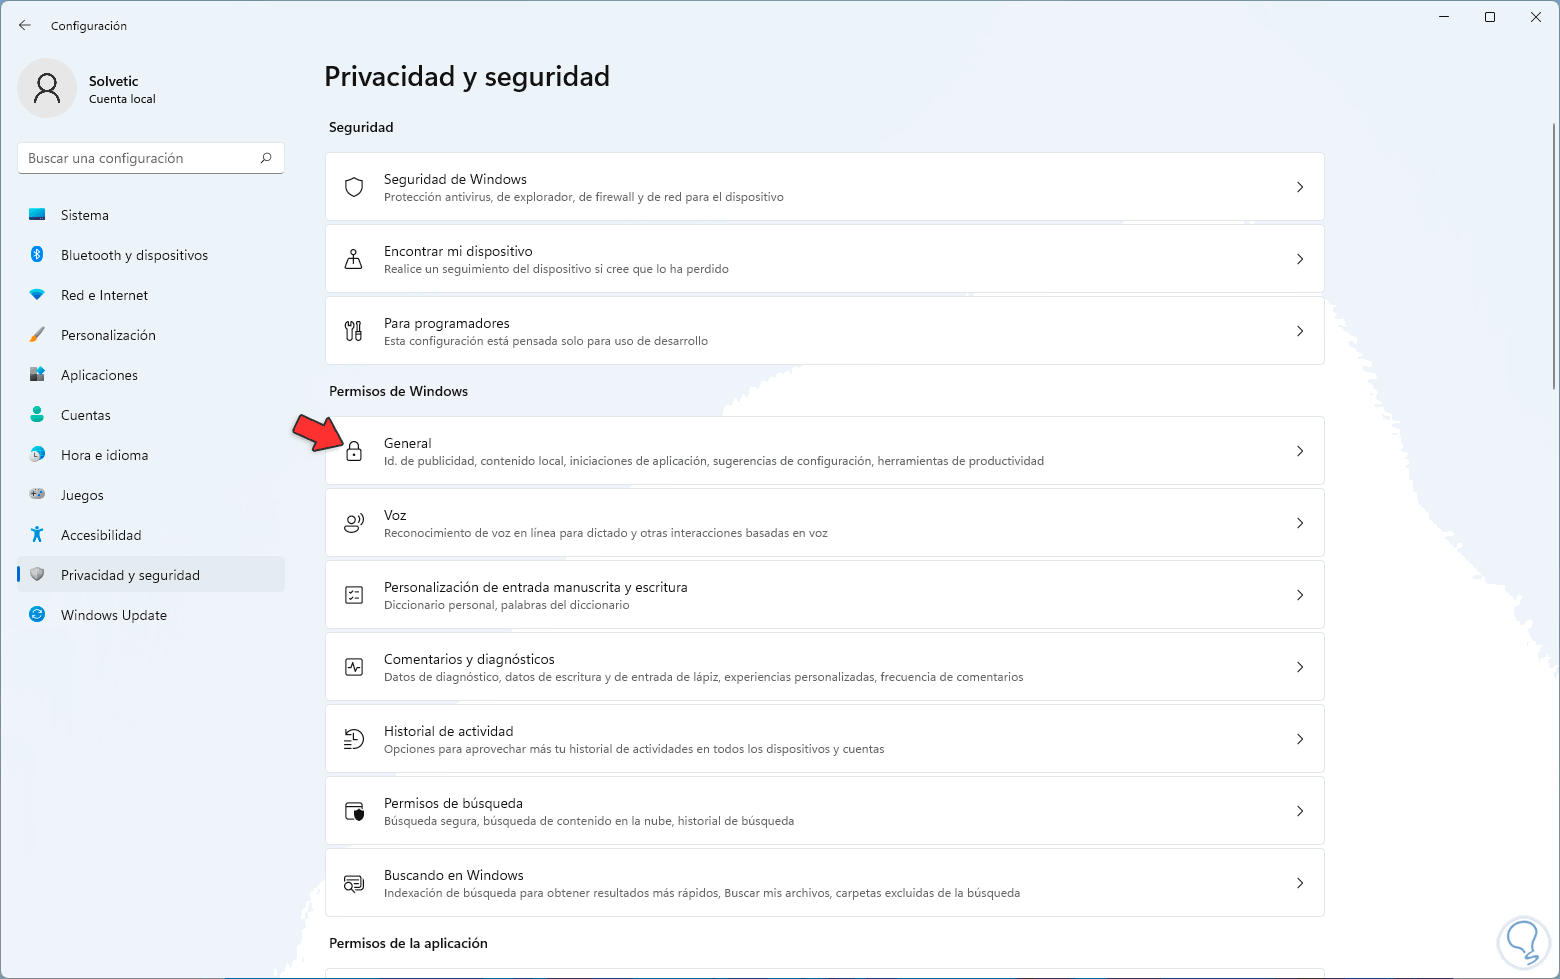
Task: Open the Sistema section in sidebar
Action: (x=85, y=215)
